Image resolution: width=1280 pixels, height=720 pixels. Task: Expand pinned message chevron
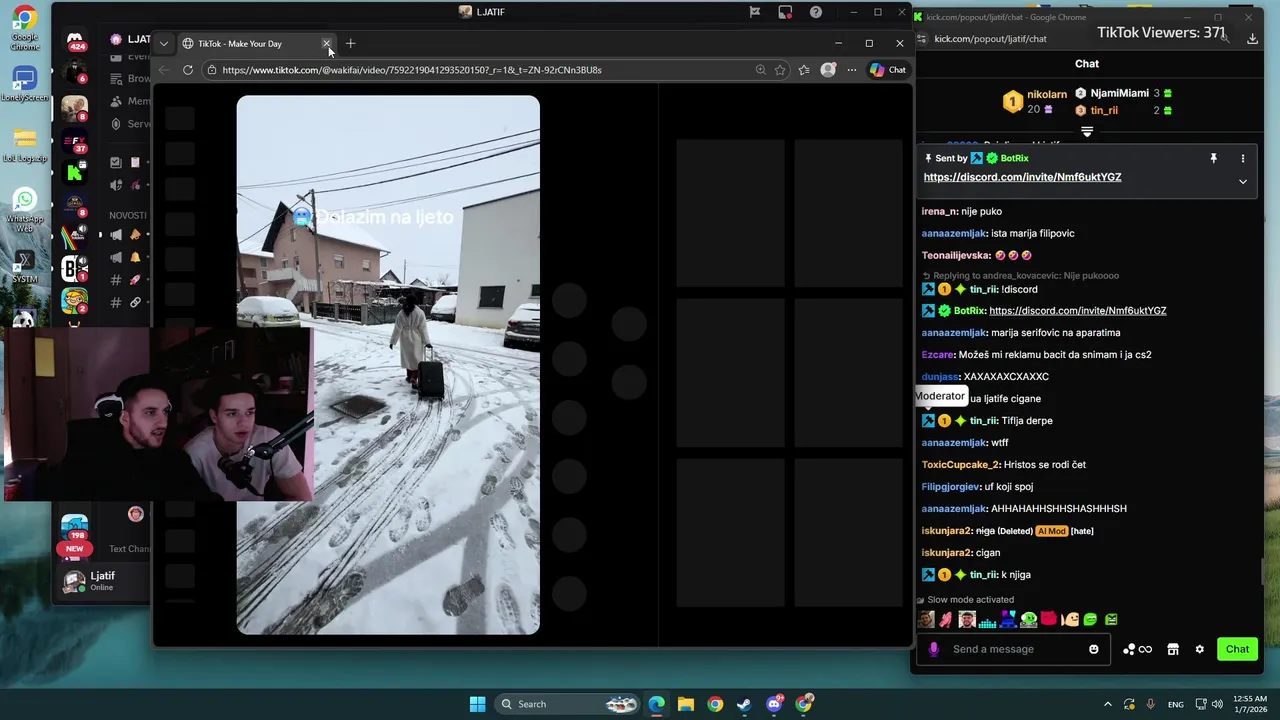(x=1243, y=182)
